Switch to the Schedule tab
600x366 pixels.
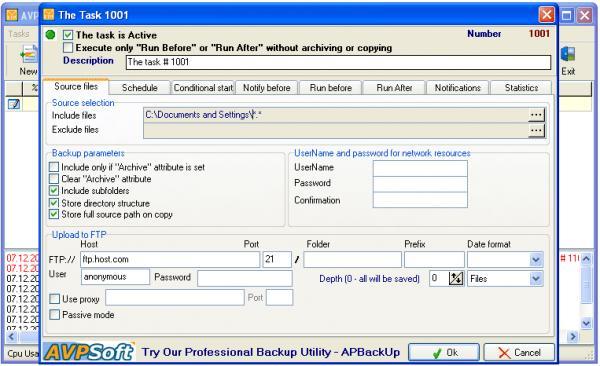[140, 88]
